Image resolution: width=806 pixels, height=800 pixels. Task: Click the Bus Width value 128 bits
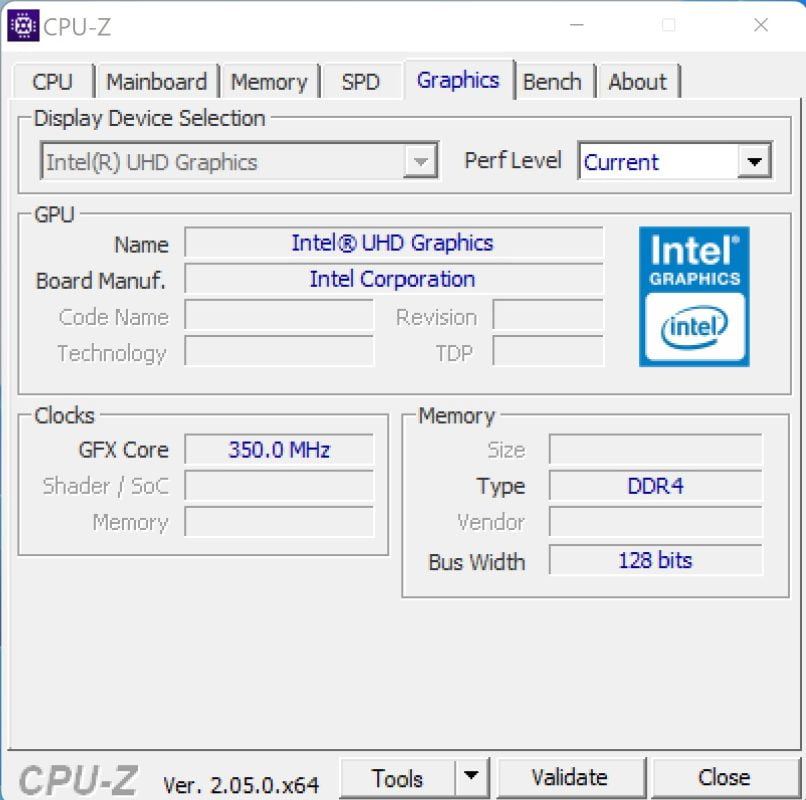coord(655,560)
